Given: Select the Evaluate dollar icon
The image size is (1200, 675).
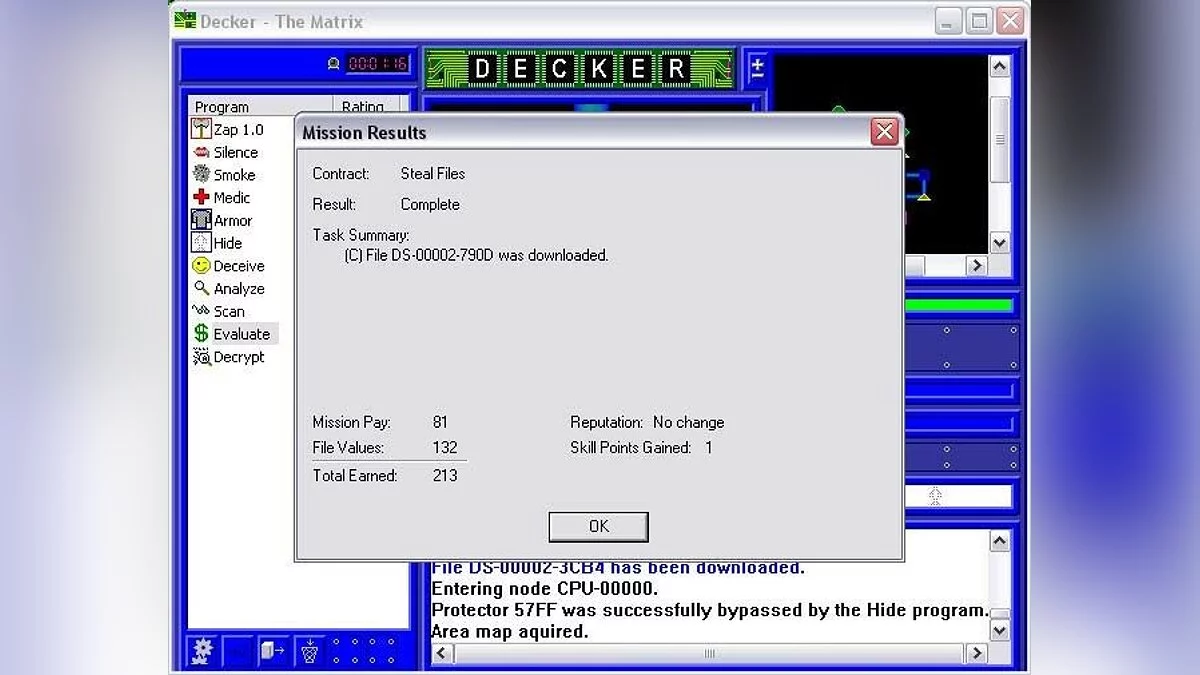Looking at the screenshot, I should (x=201, y=334).
